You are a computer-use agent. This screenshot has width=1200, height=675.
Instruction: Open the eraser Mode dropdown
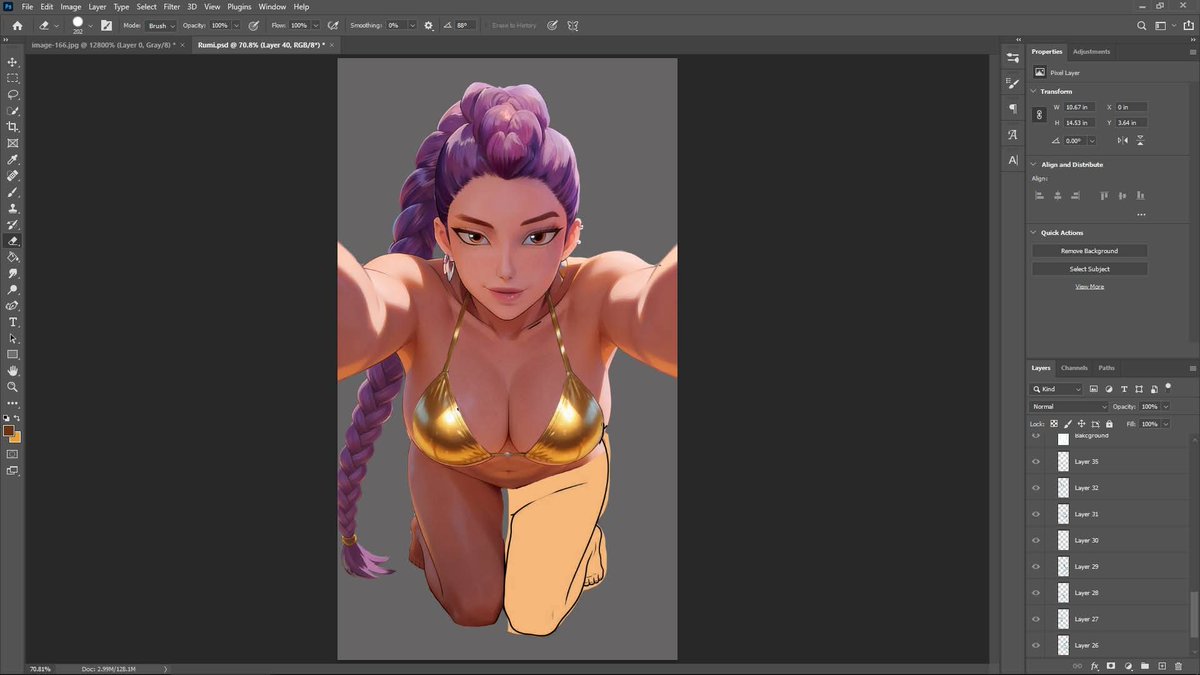(x=162, y=25)
